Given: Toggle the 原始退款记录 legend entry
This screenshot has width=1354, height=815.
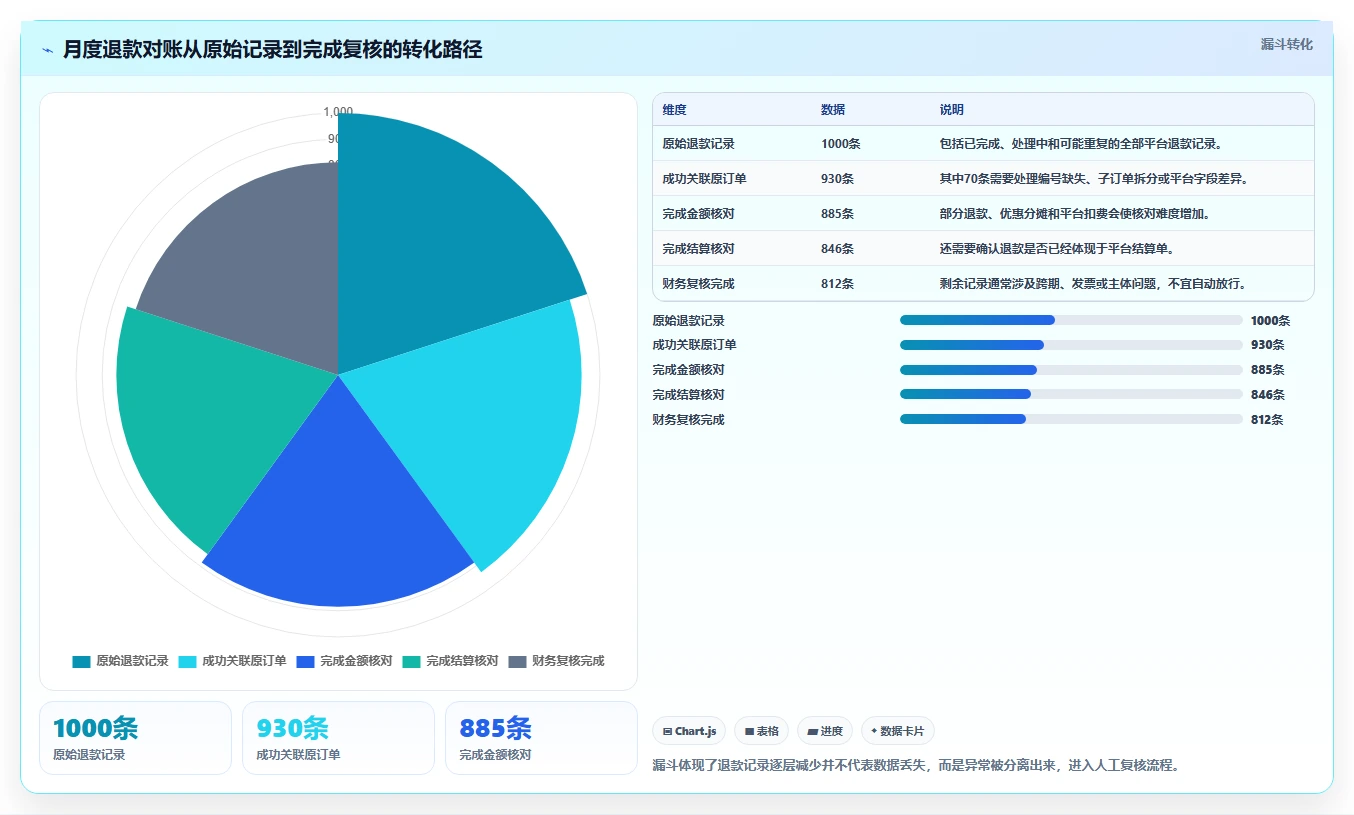Looking at the screenshot, I should 121,661.
